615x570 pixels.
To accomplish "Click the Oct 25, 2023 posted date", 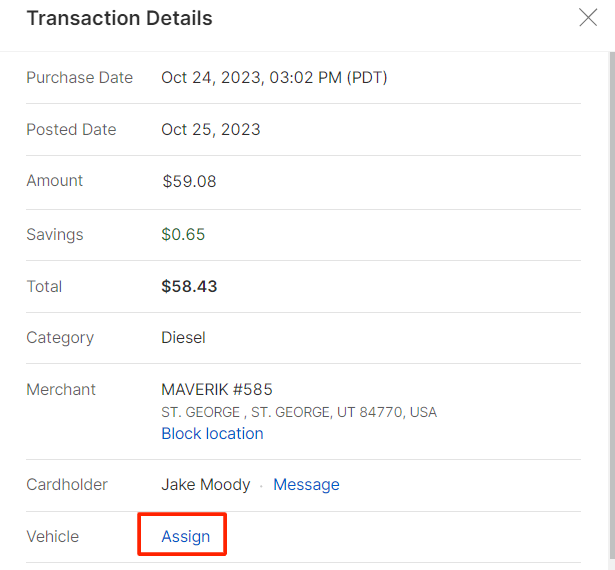I will click(211, 130).
